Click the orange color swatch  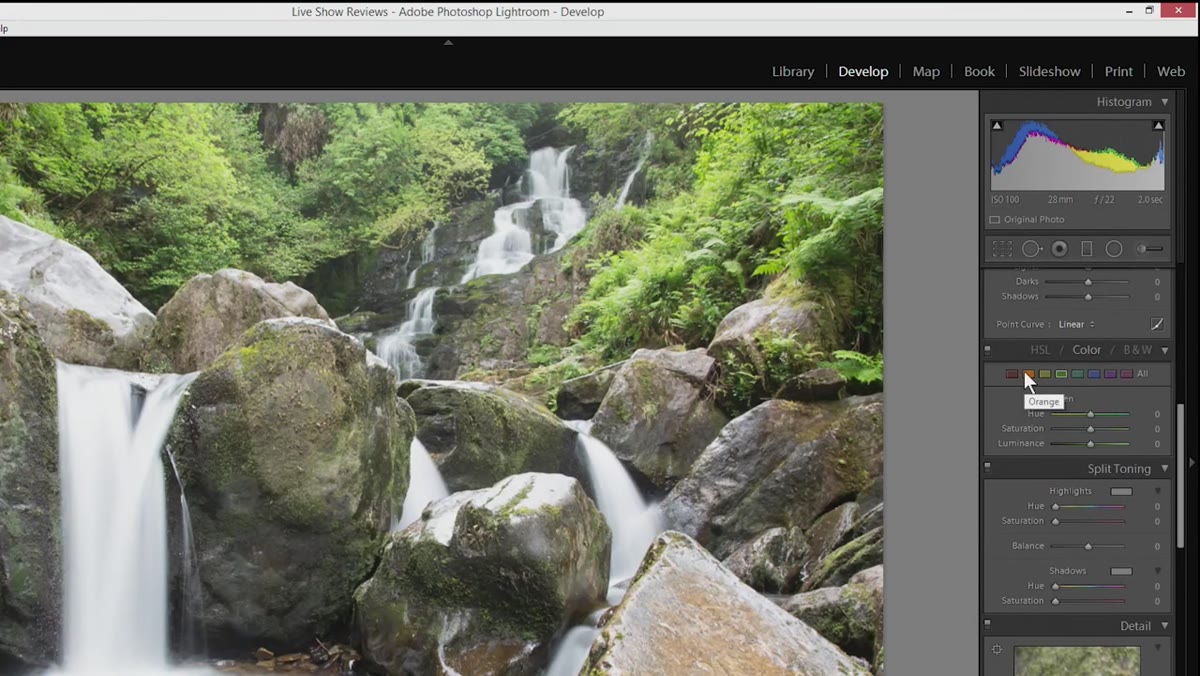pos(1028,374)
